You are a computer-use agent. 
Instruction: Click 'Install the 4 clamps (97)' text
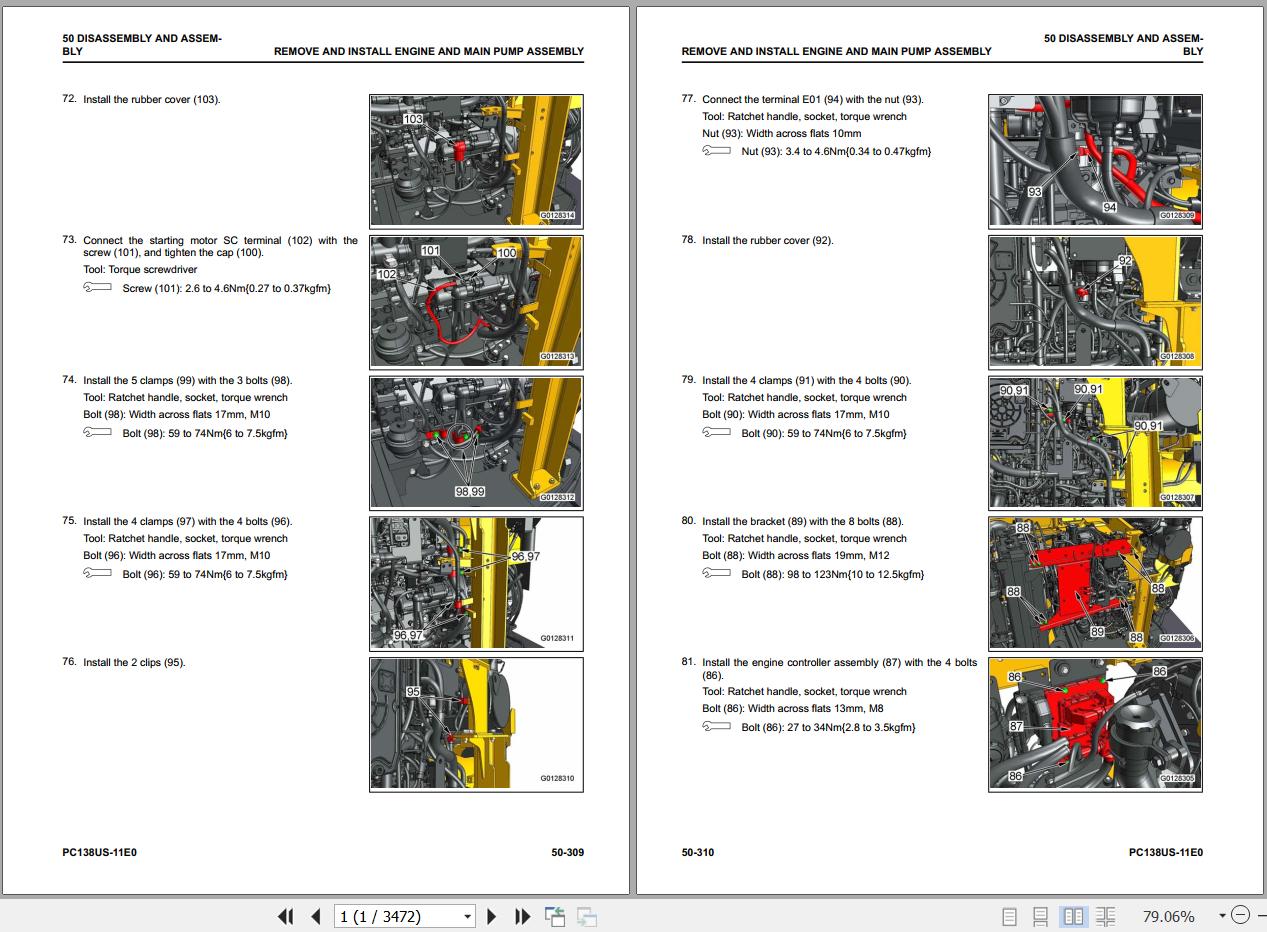point(188,522)
